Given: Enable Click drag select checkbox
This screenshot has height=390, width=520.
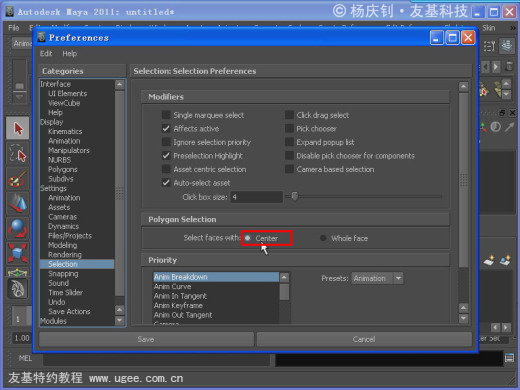Looking at the screenshot, I should pos(289,115).
